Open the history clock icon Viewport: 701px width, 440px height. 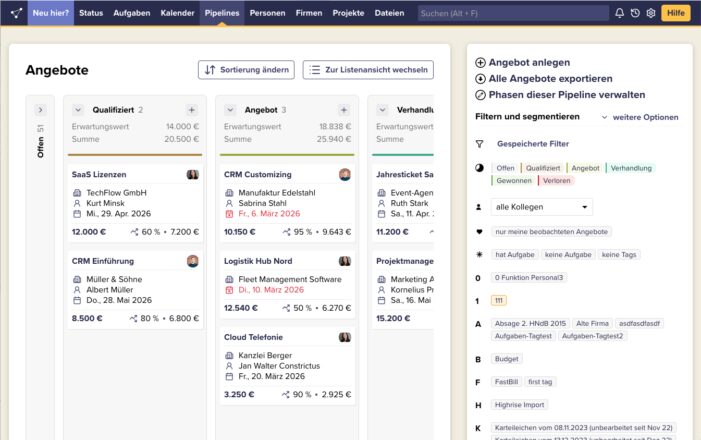[x=635, y=13]
